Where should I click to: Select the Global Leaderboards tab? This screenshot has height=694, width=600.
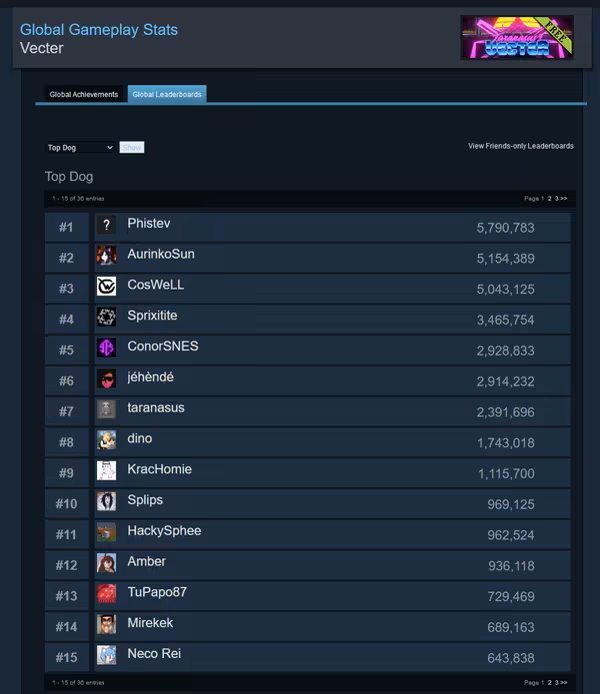click(x=167, y=94)
